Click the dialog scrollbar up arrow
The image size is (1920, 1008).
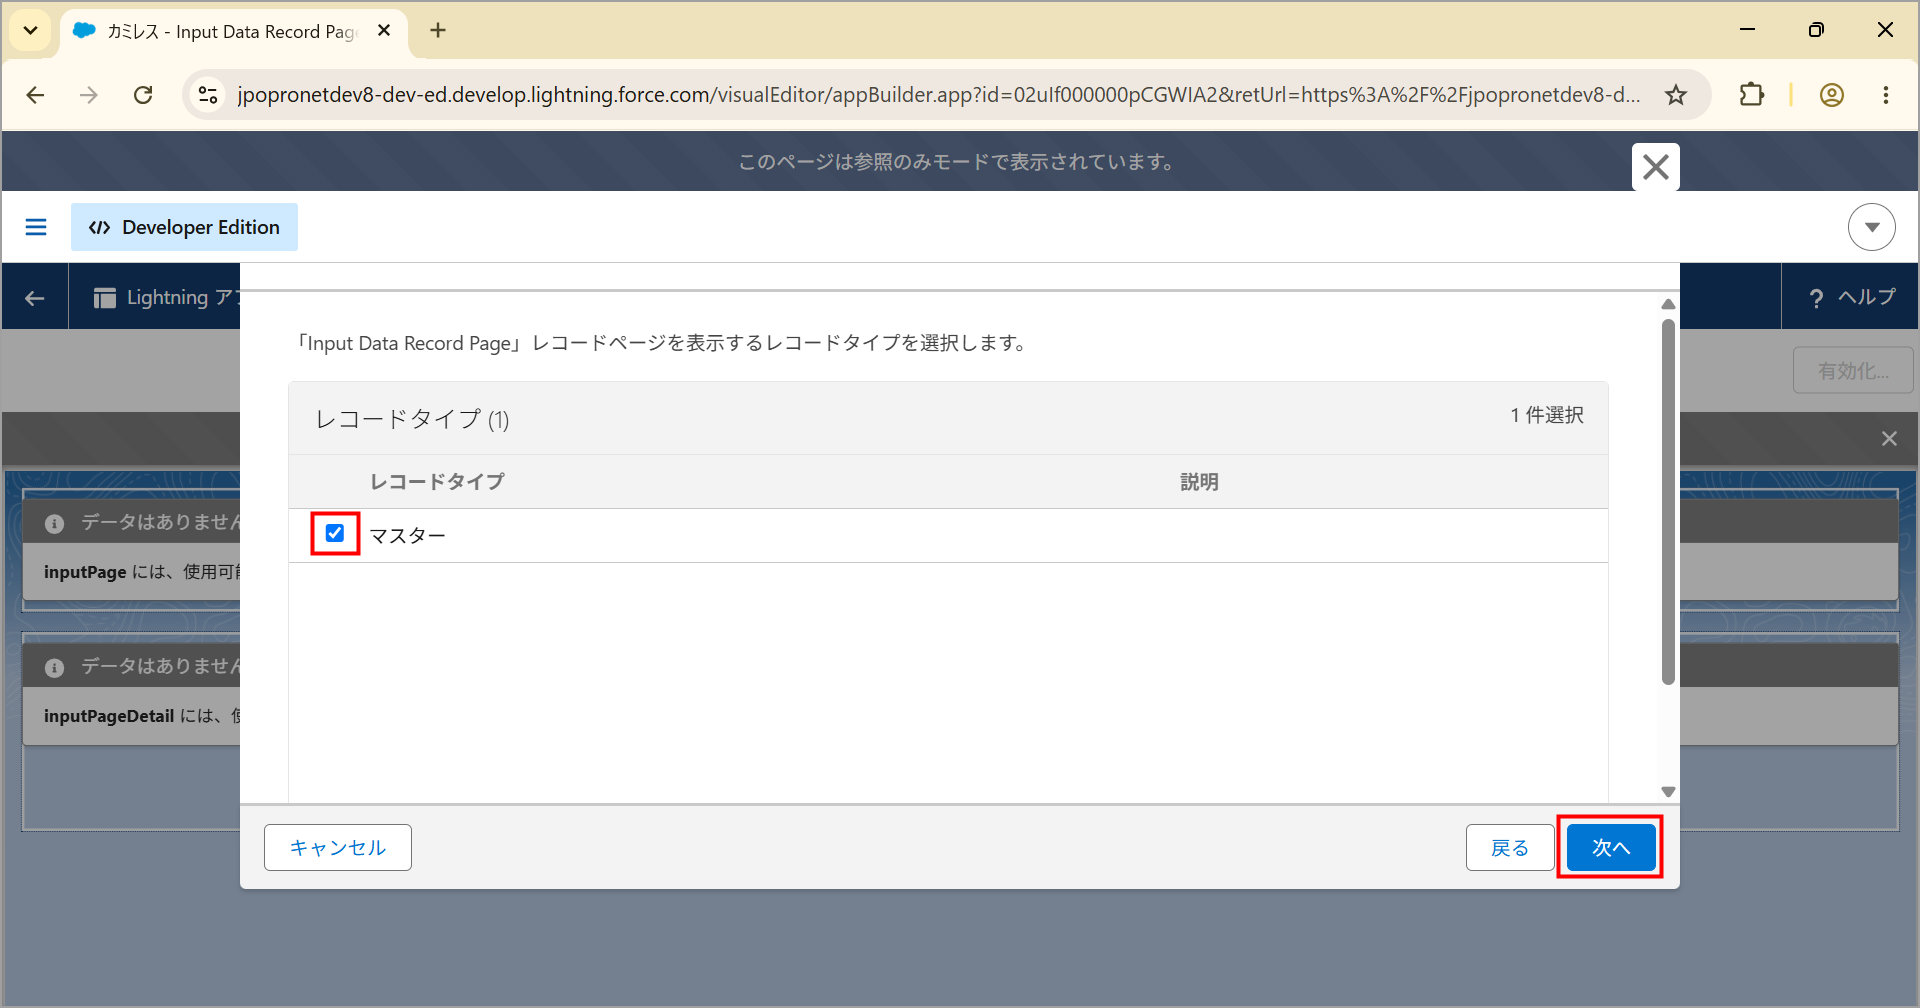point(1668,304)
